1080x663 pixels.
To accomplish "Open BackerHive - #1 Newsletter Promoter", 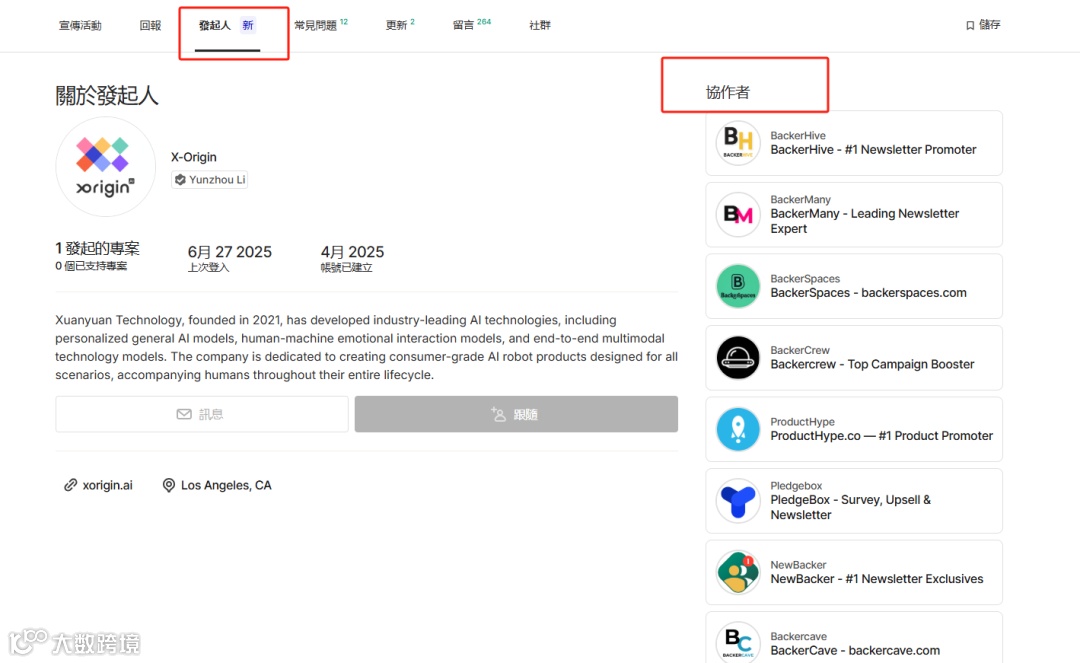I will (x=873, y=149).
